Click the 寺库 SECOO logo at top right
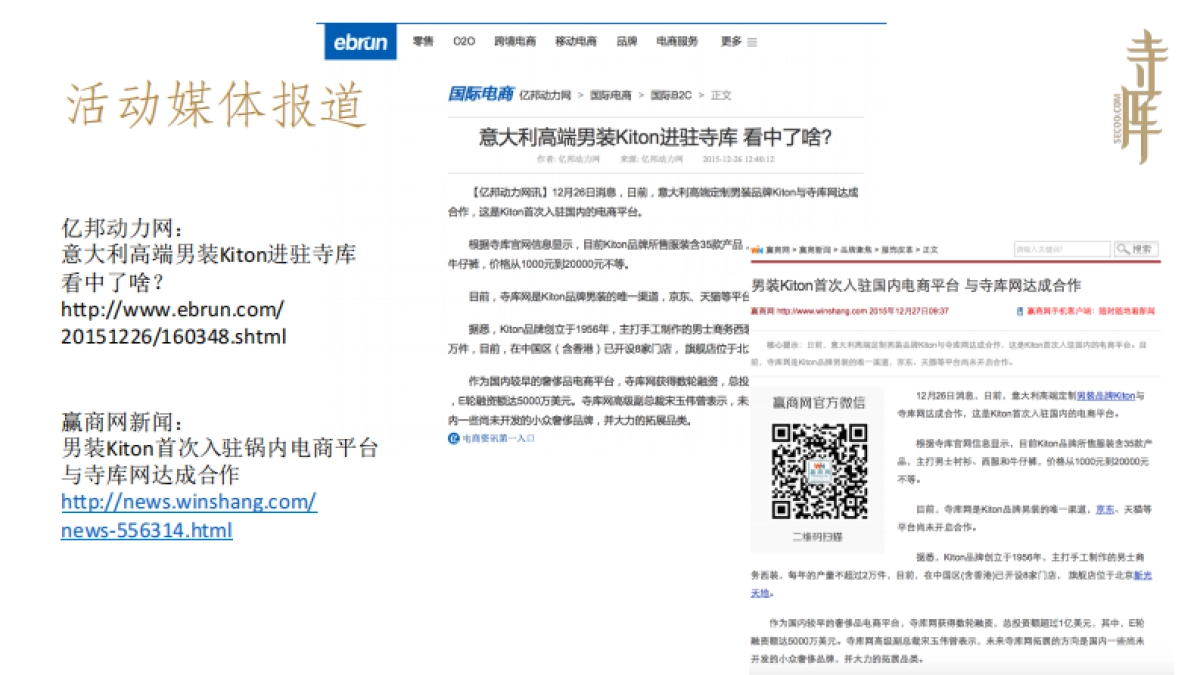This screenshot has height=675, width=1200. click(x=1141, y=97)
